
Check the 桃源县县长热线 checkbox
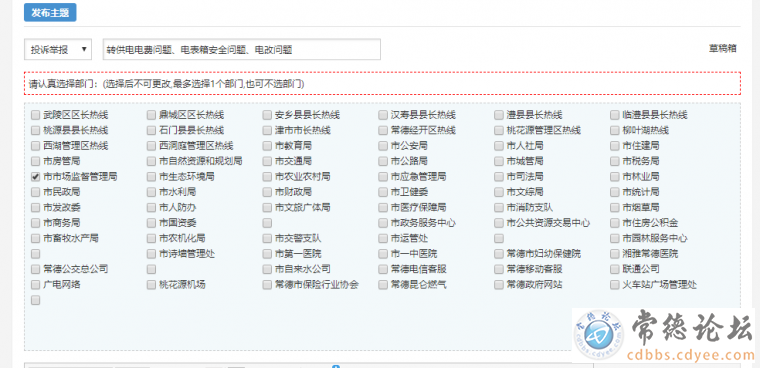coord(35,130)
